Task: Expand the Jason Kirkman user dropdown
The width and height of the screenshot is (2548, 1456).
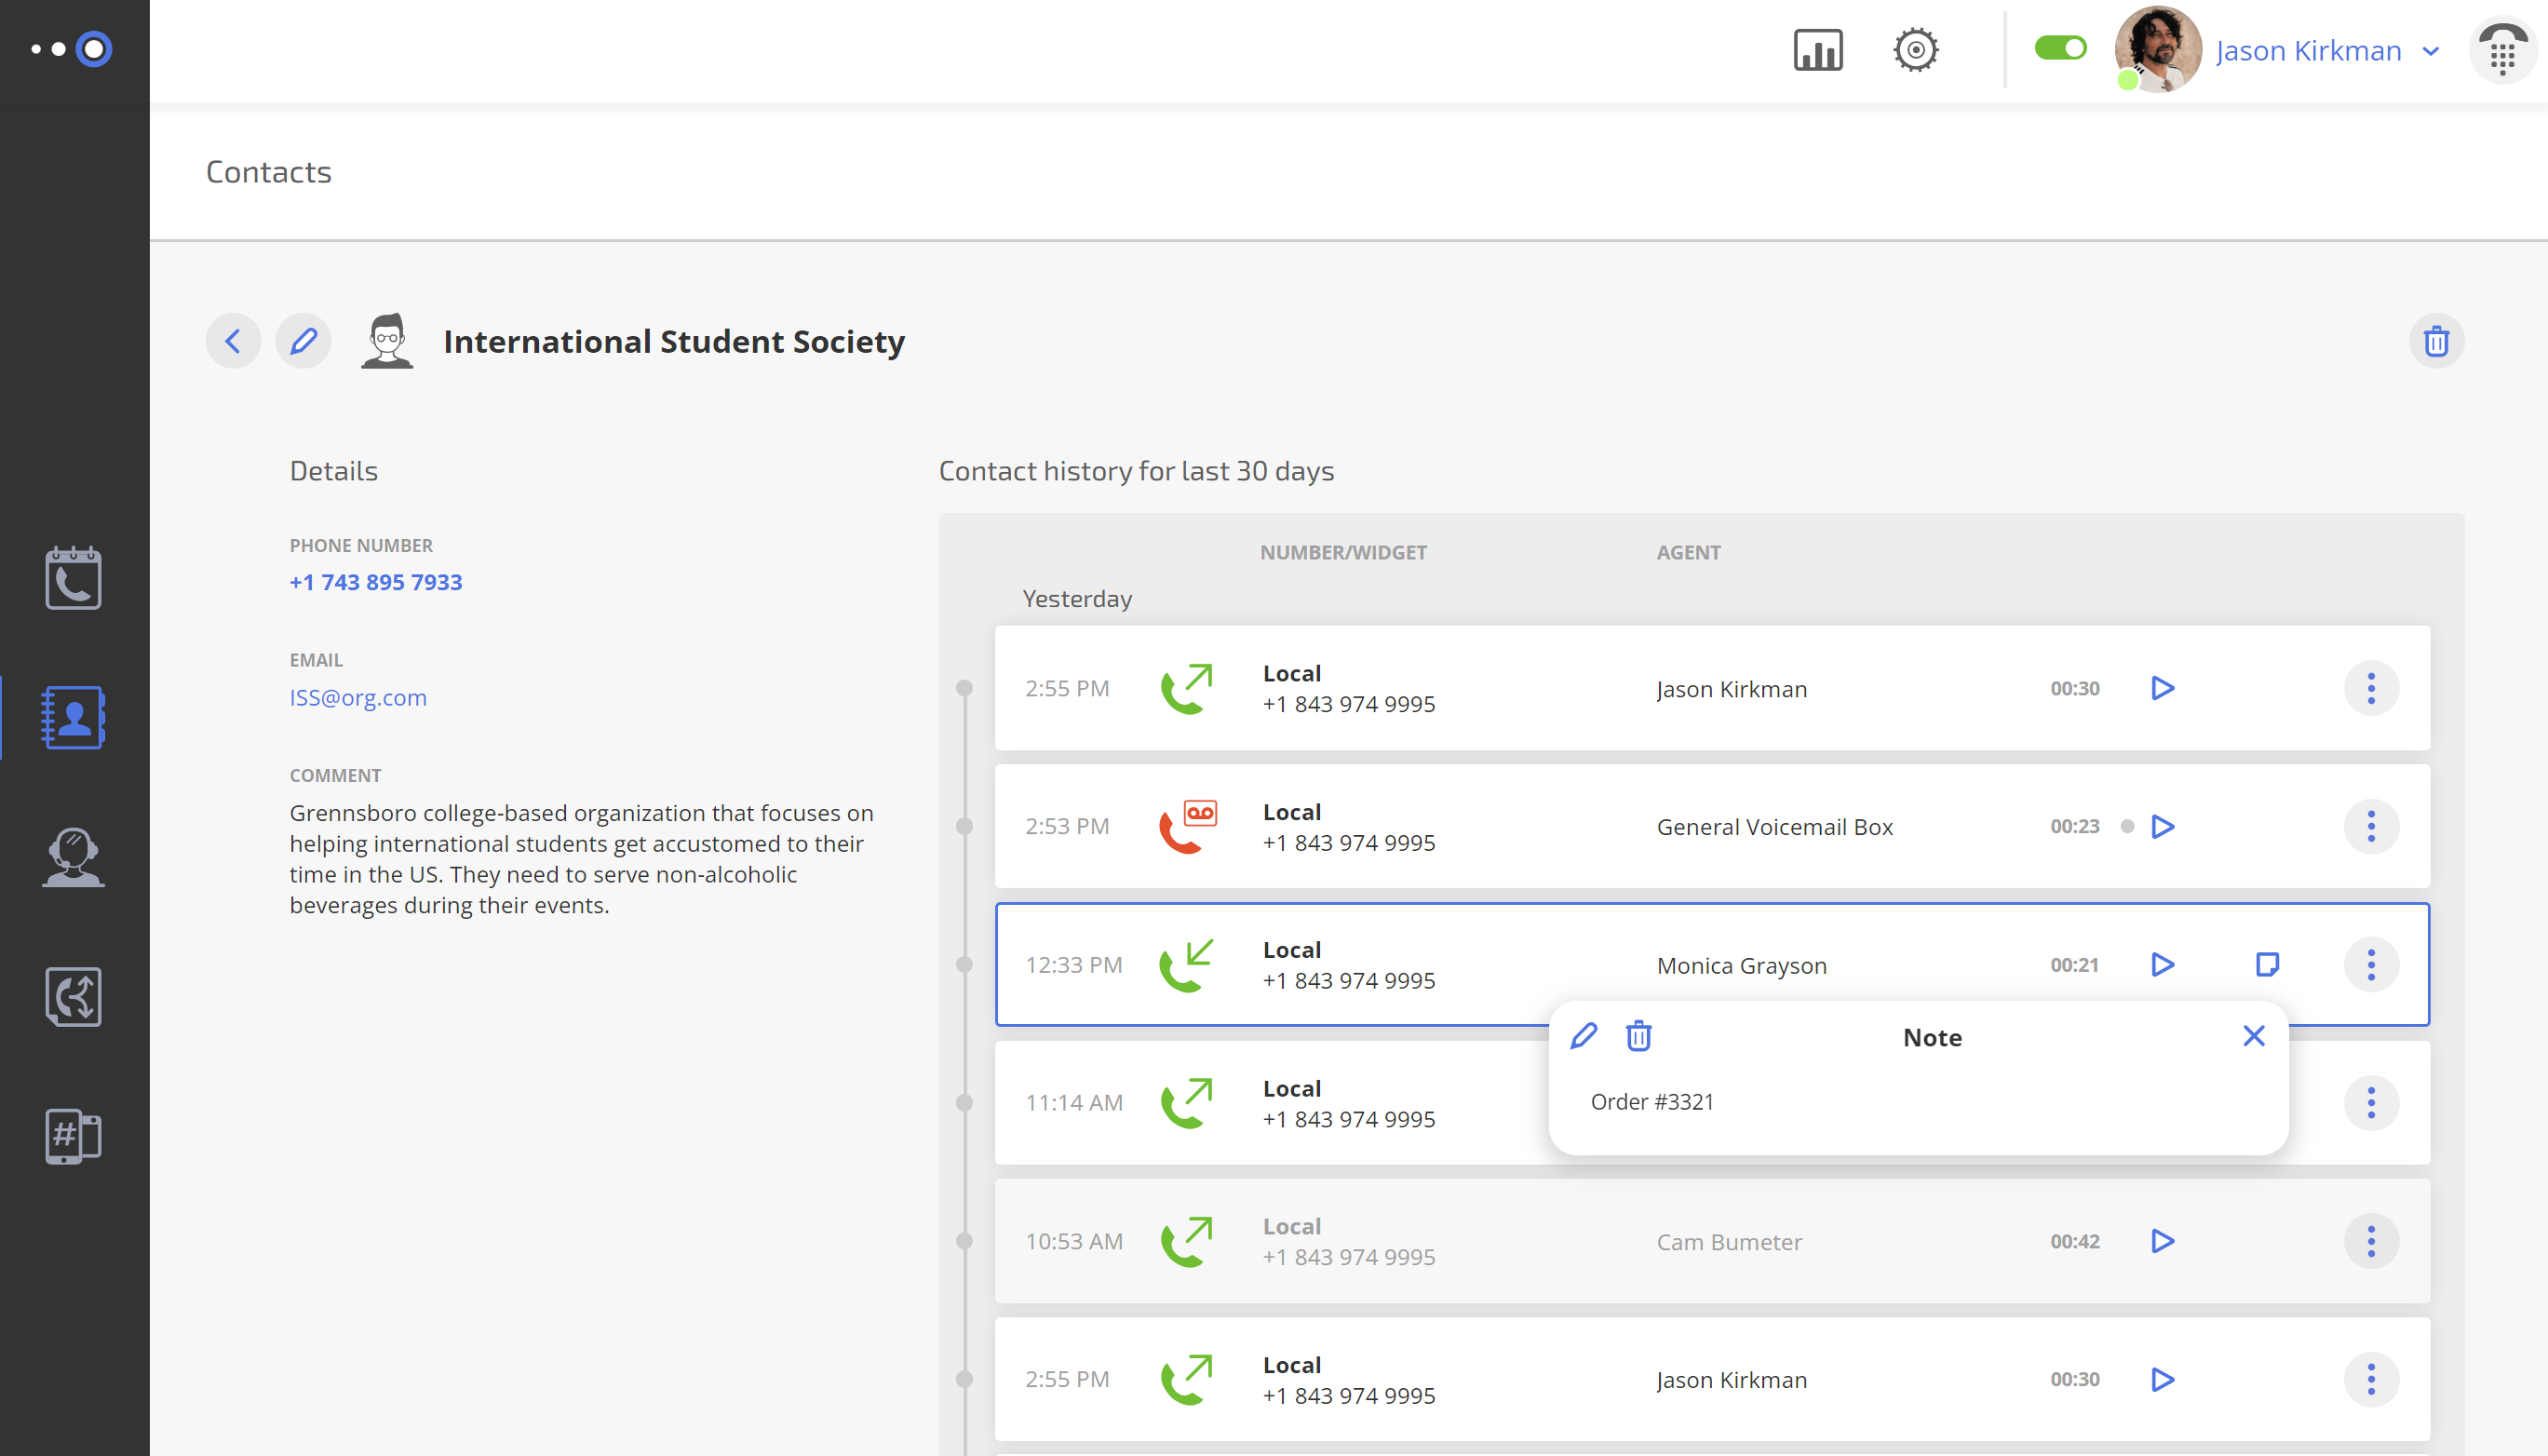Action: click(2431, 51)
